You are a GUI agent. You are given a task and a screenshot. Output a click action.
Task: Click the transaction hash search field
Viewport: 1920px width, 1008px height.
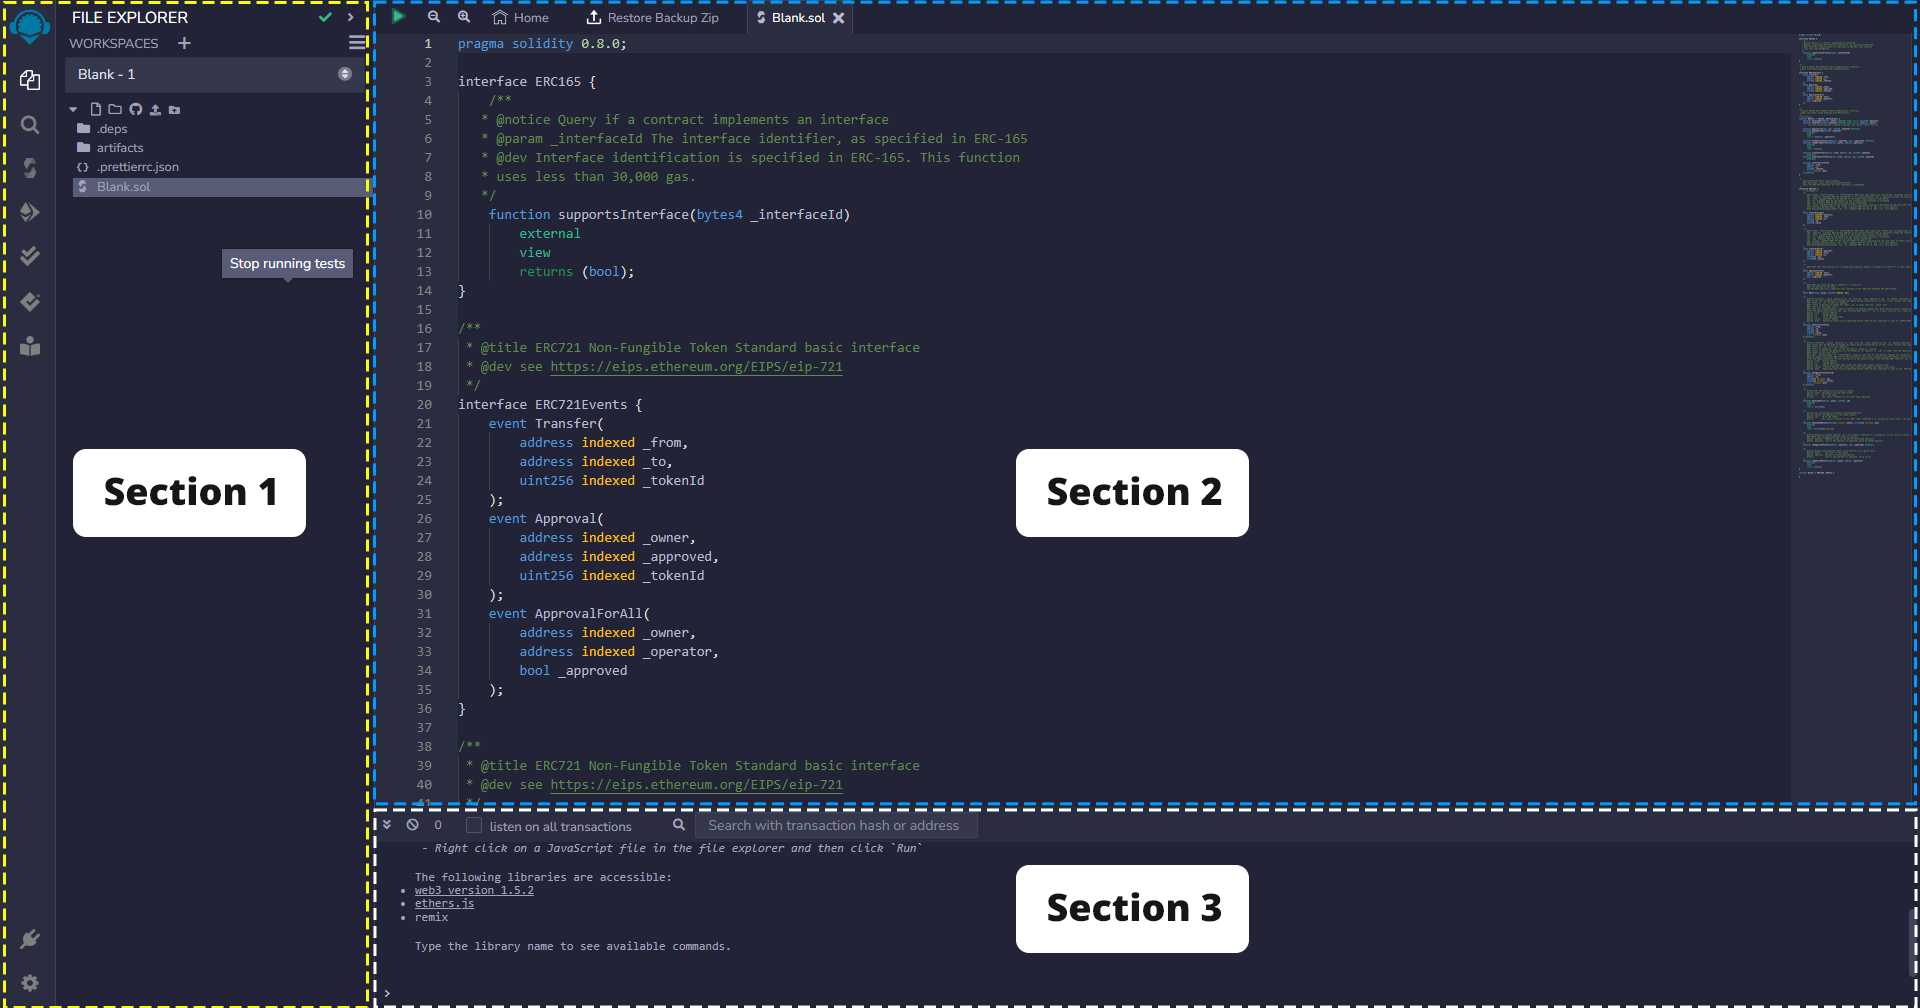tap(833, 826)
